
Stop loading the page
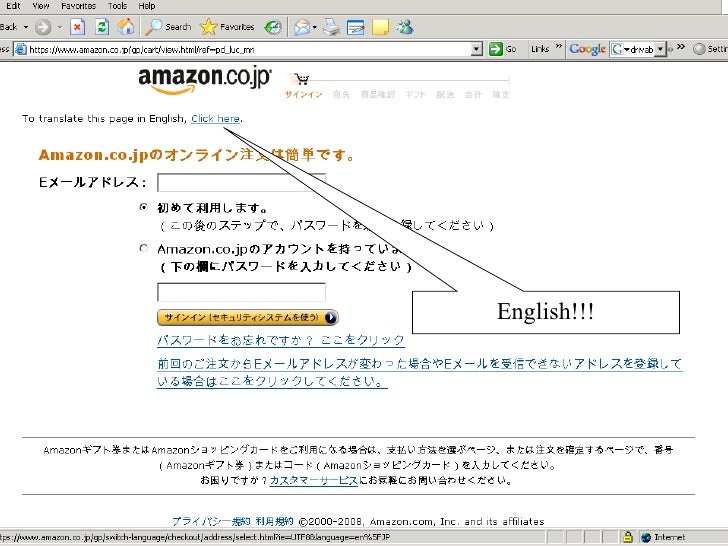78,27
